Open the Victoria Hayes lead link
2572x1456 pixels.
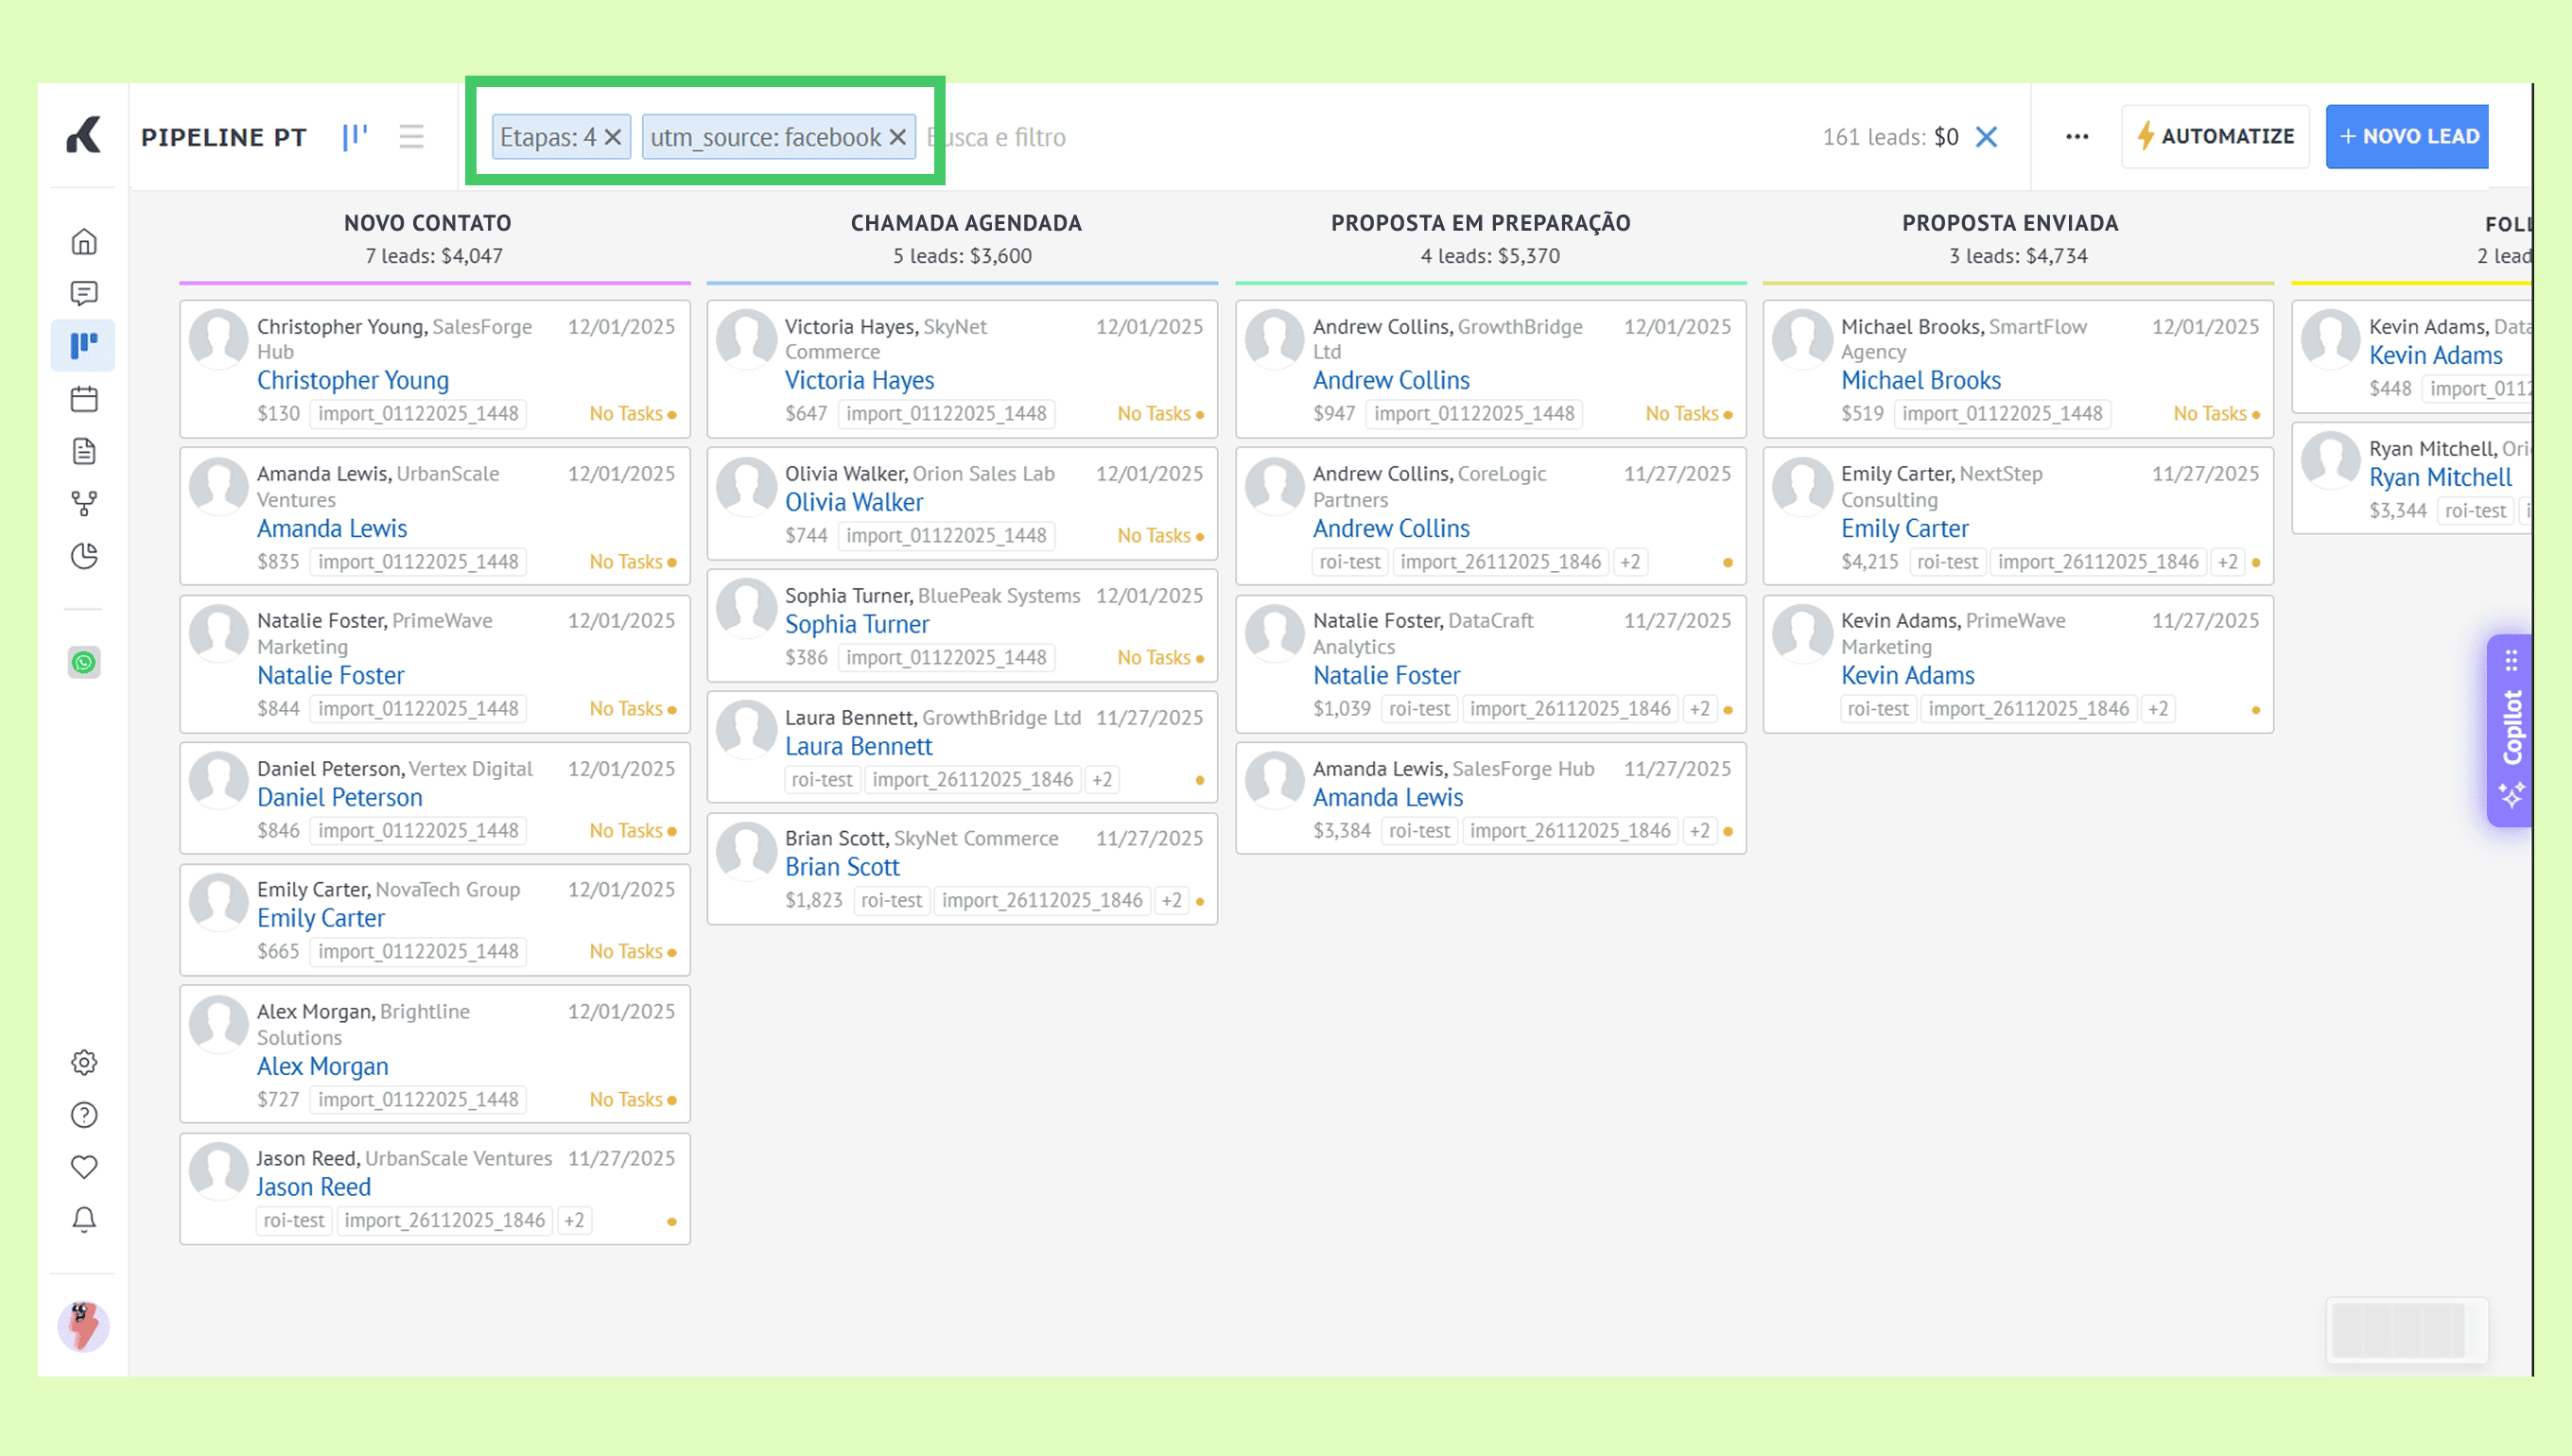coord(859,380)
